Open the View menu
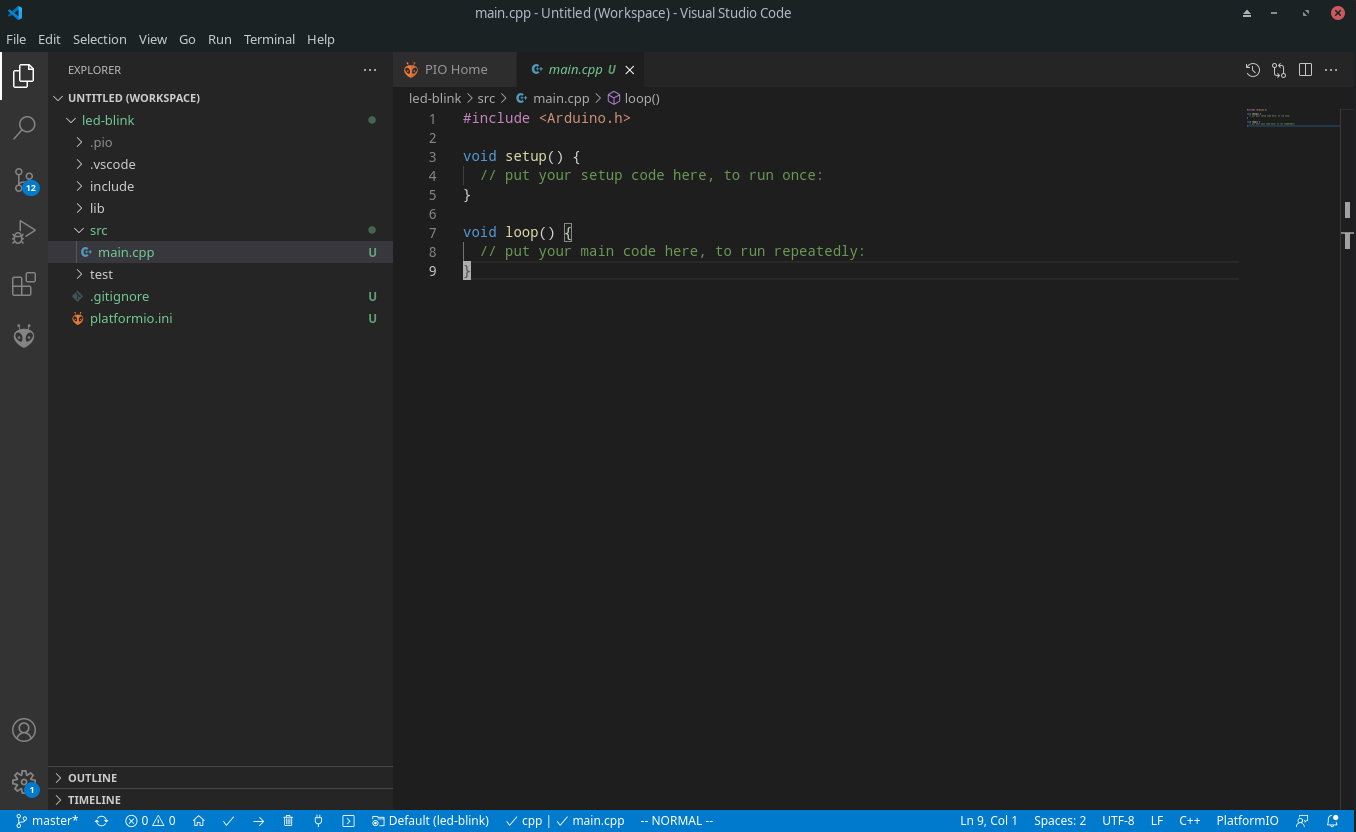The width and height of the screenshot is (1356, 832). [153, 39]
